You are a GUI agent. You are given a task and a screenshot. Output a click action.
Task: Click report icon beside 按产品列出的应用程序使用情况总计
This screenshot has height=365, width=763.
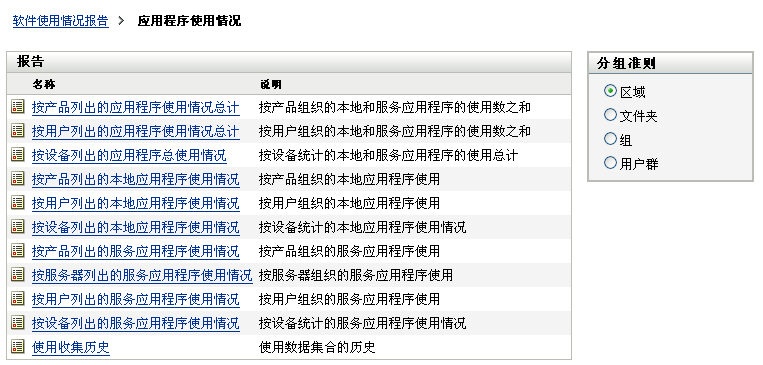coord(18,107)
